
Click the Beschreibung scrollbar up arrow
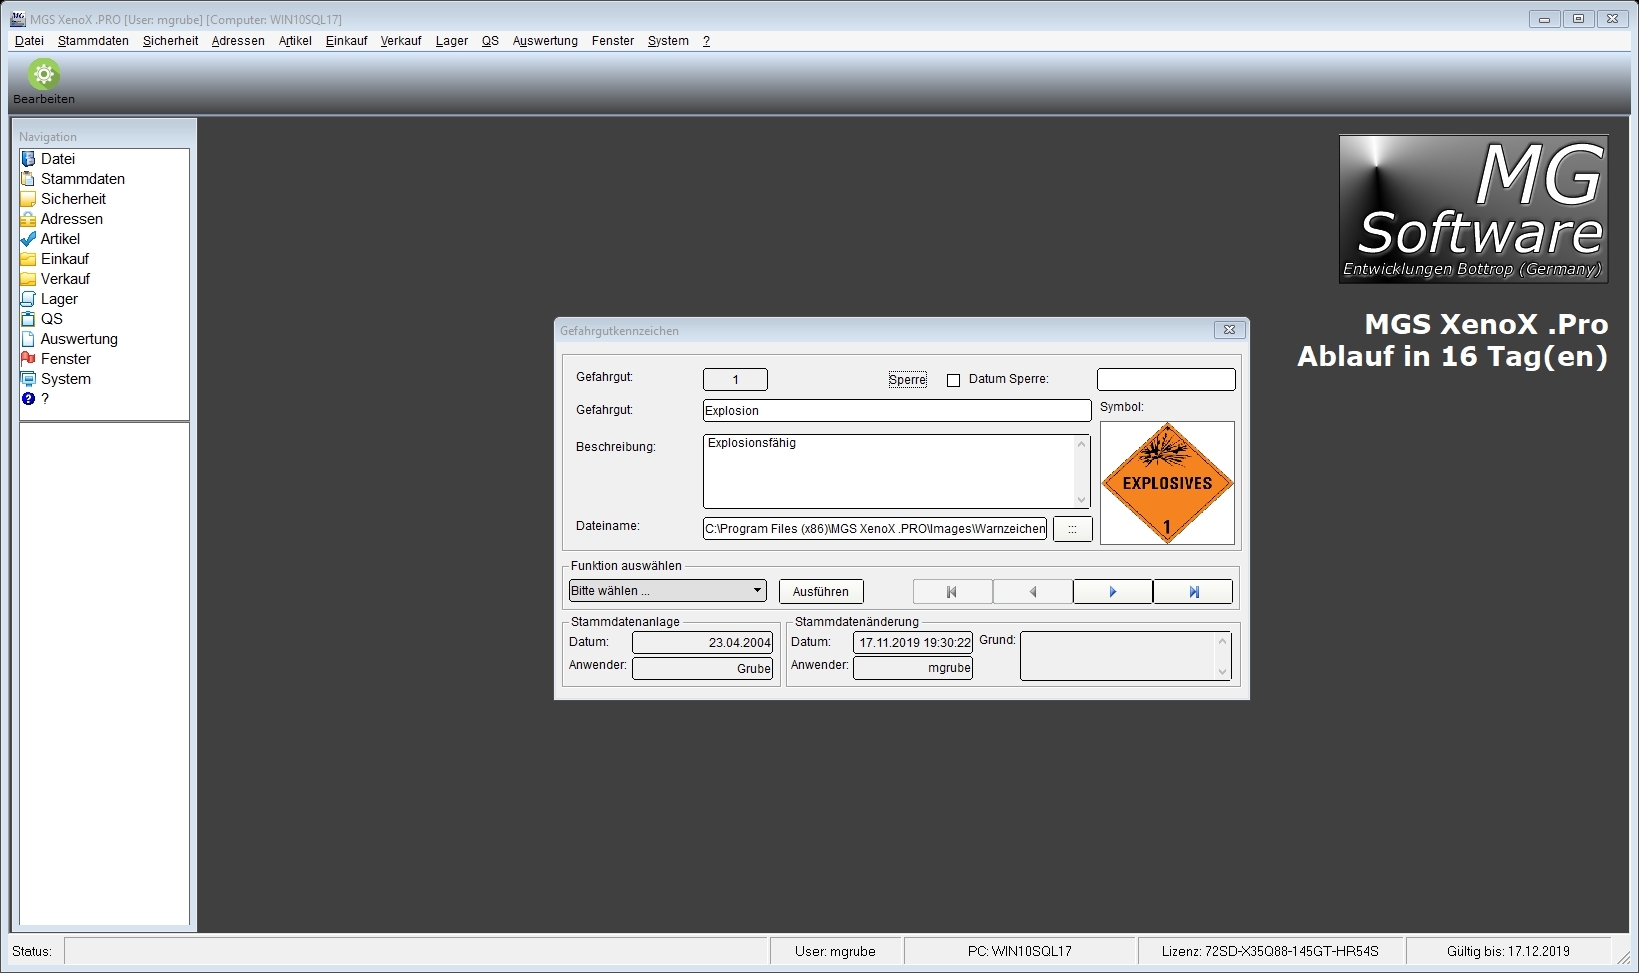(x=1081, y=443)
